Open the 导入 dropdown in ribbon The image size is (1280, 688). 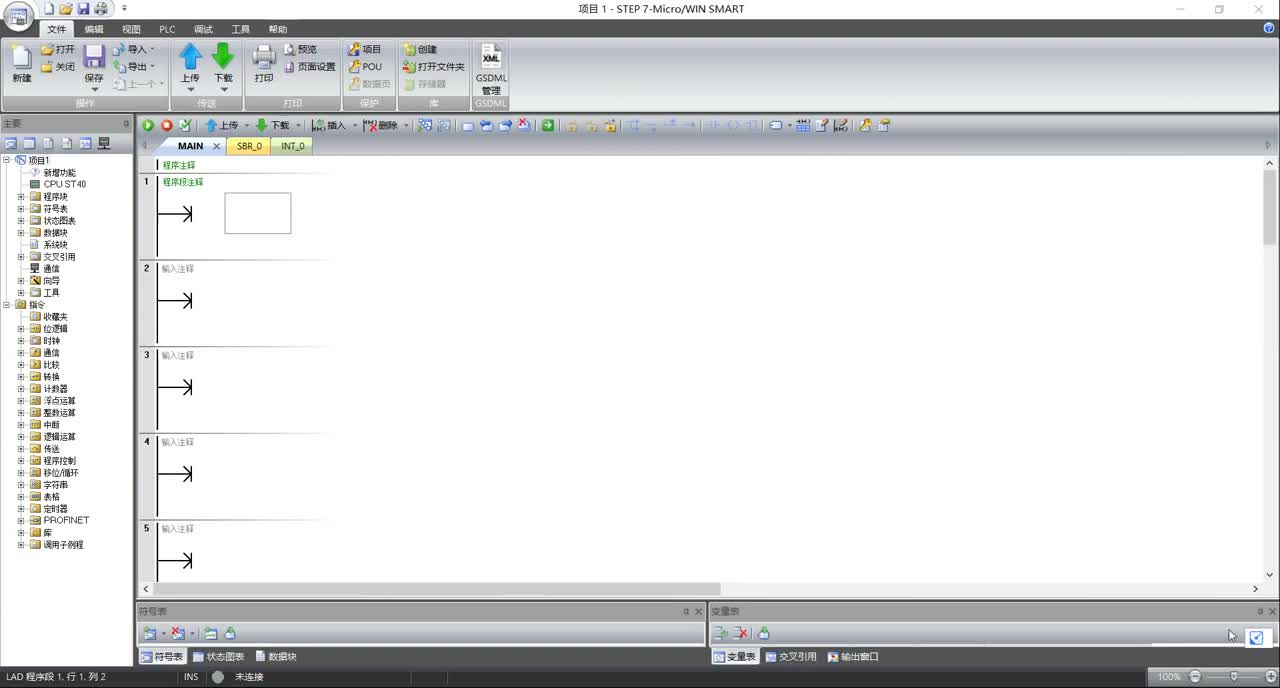pos(152,50)
